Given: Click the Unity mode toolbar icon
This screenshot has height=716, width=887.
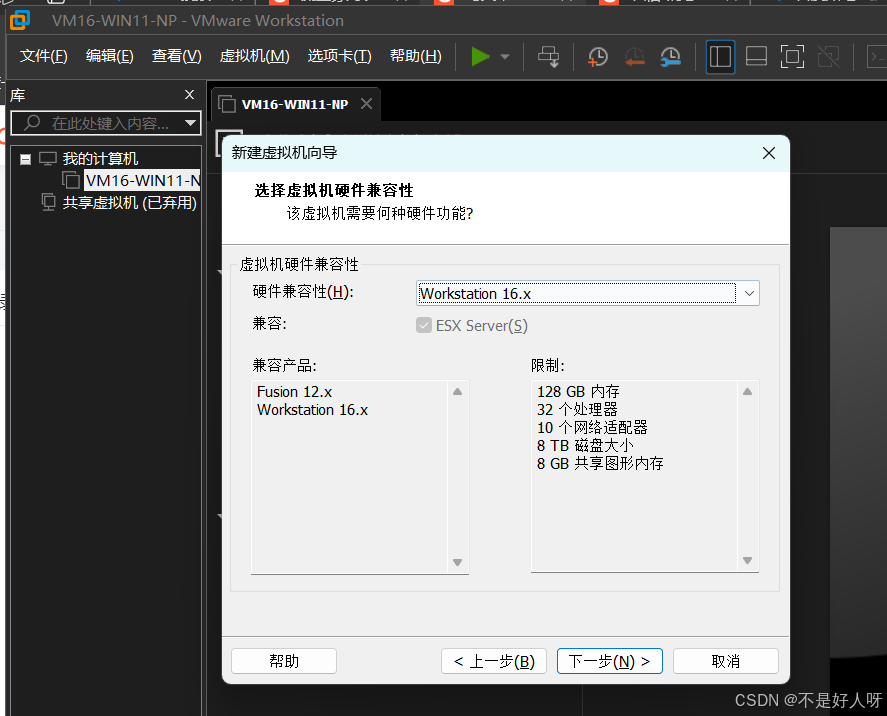Looking at the screenshot, I should pos(828,57).
